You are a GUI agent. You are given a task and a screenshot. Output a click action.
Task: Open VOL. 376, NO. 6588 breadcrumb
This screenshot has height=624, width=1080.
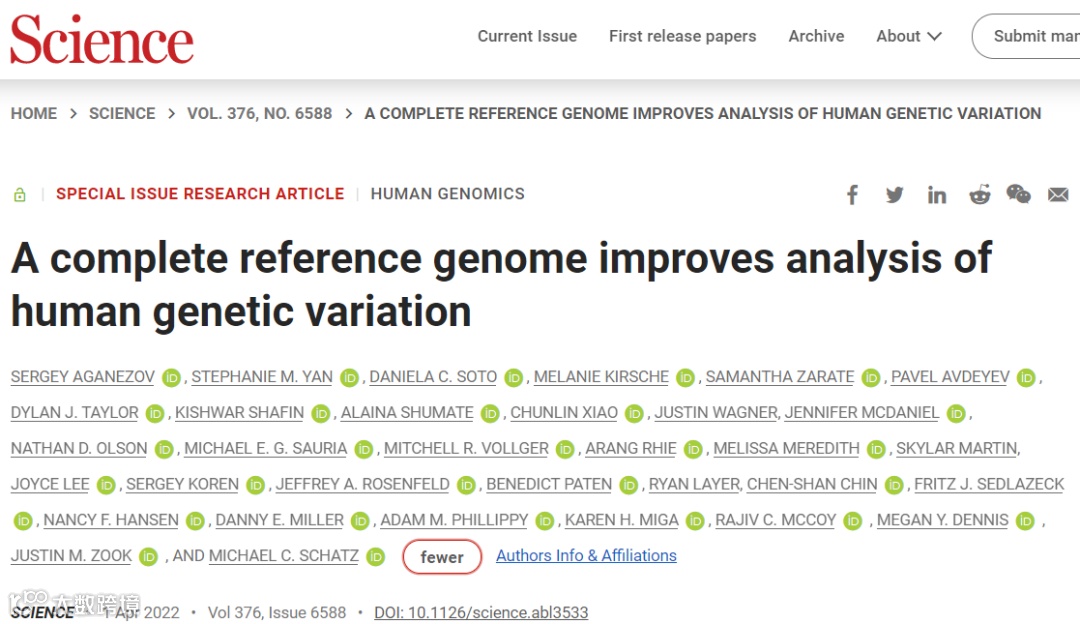(259, 113)
